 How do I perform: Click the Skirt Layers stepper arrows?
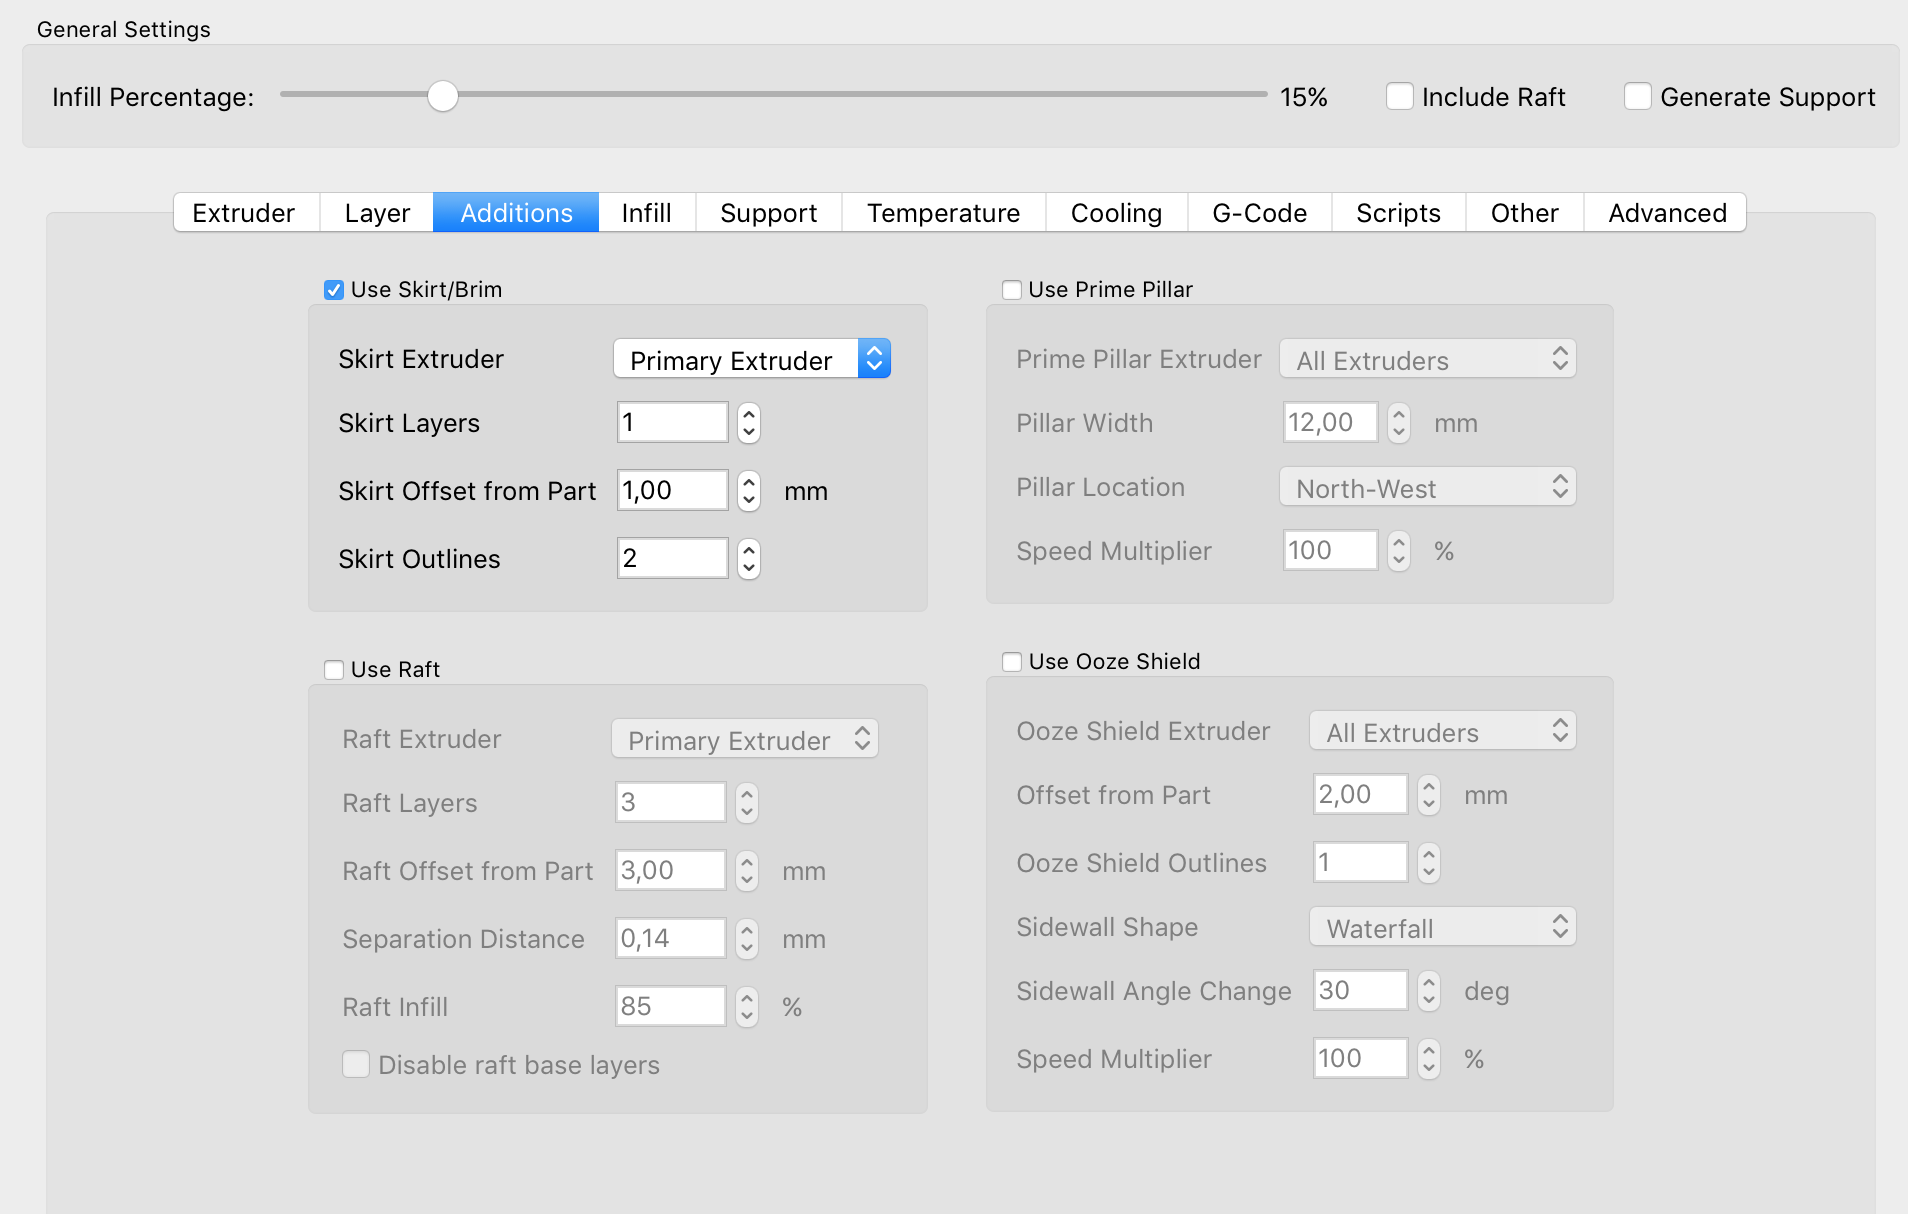click(x=748, y=423)
